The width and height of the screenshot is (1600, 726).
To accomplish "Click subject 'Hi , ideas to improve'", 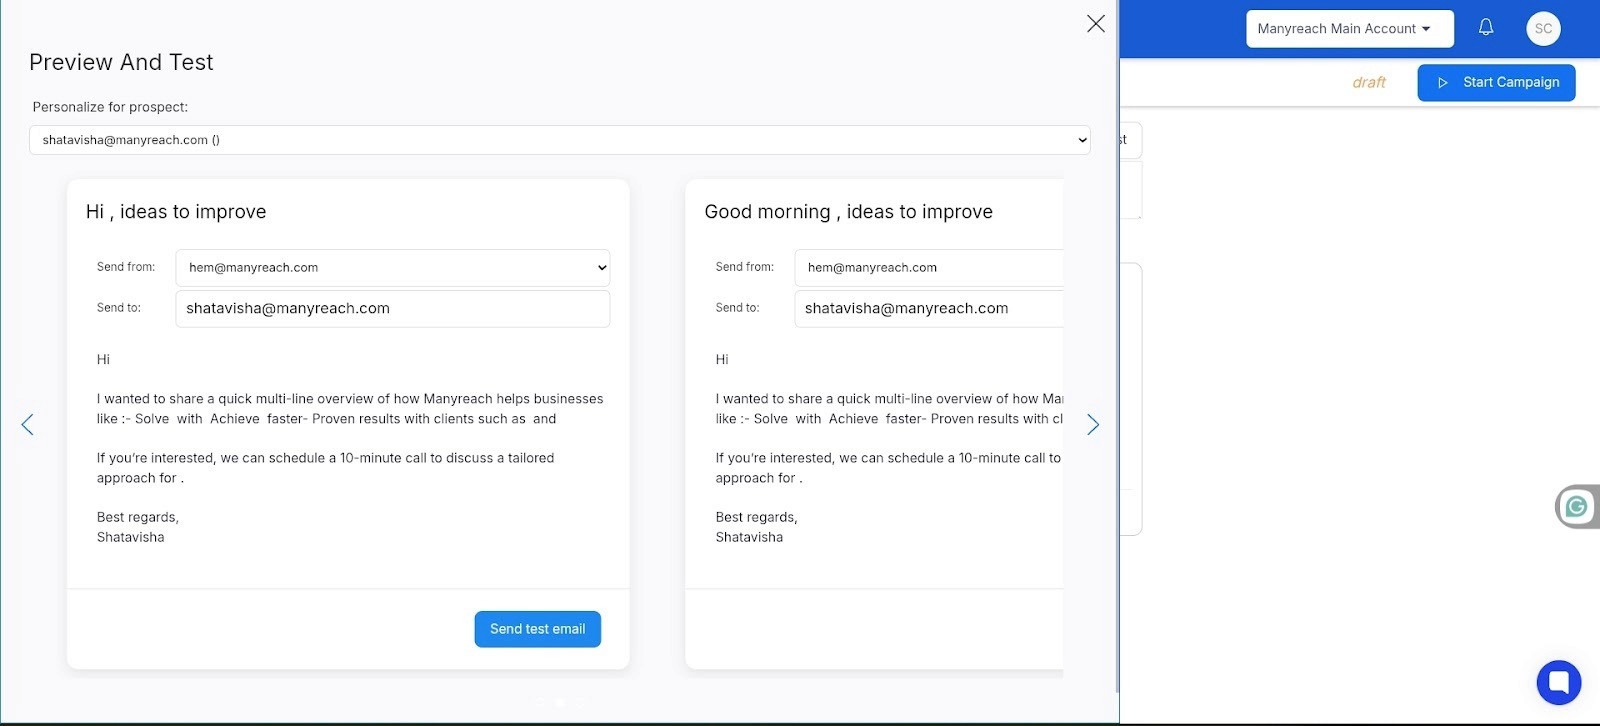I will [176, 212].
